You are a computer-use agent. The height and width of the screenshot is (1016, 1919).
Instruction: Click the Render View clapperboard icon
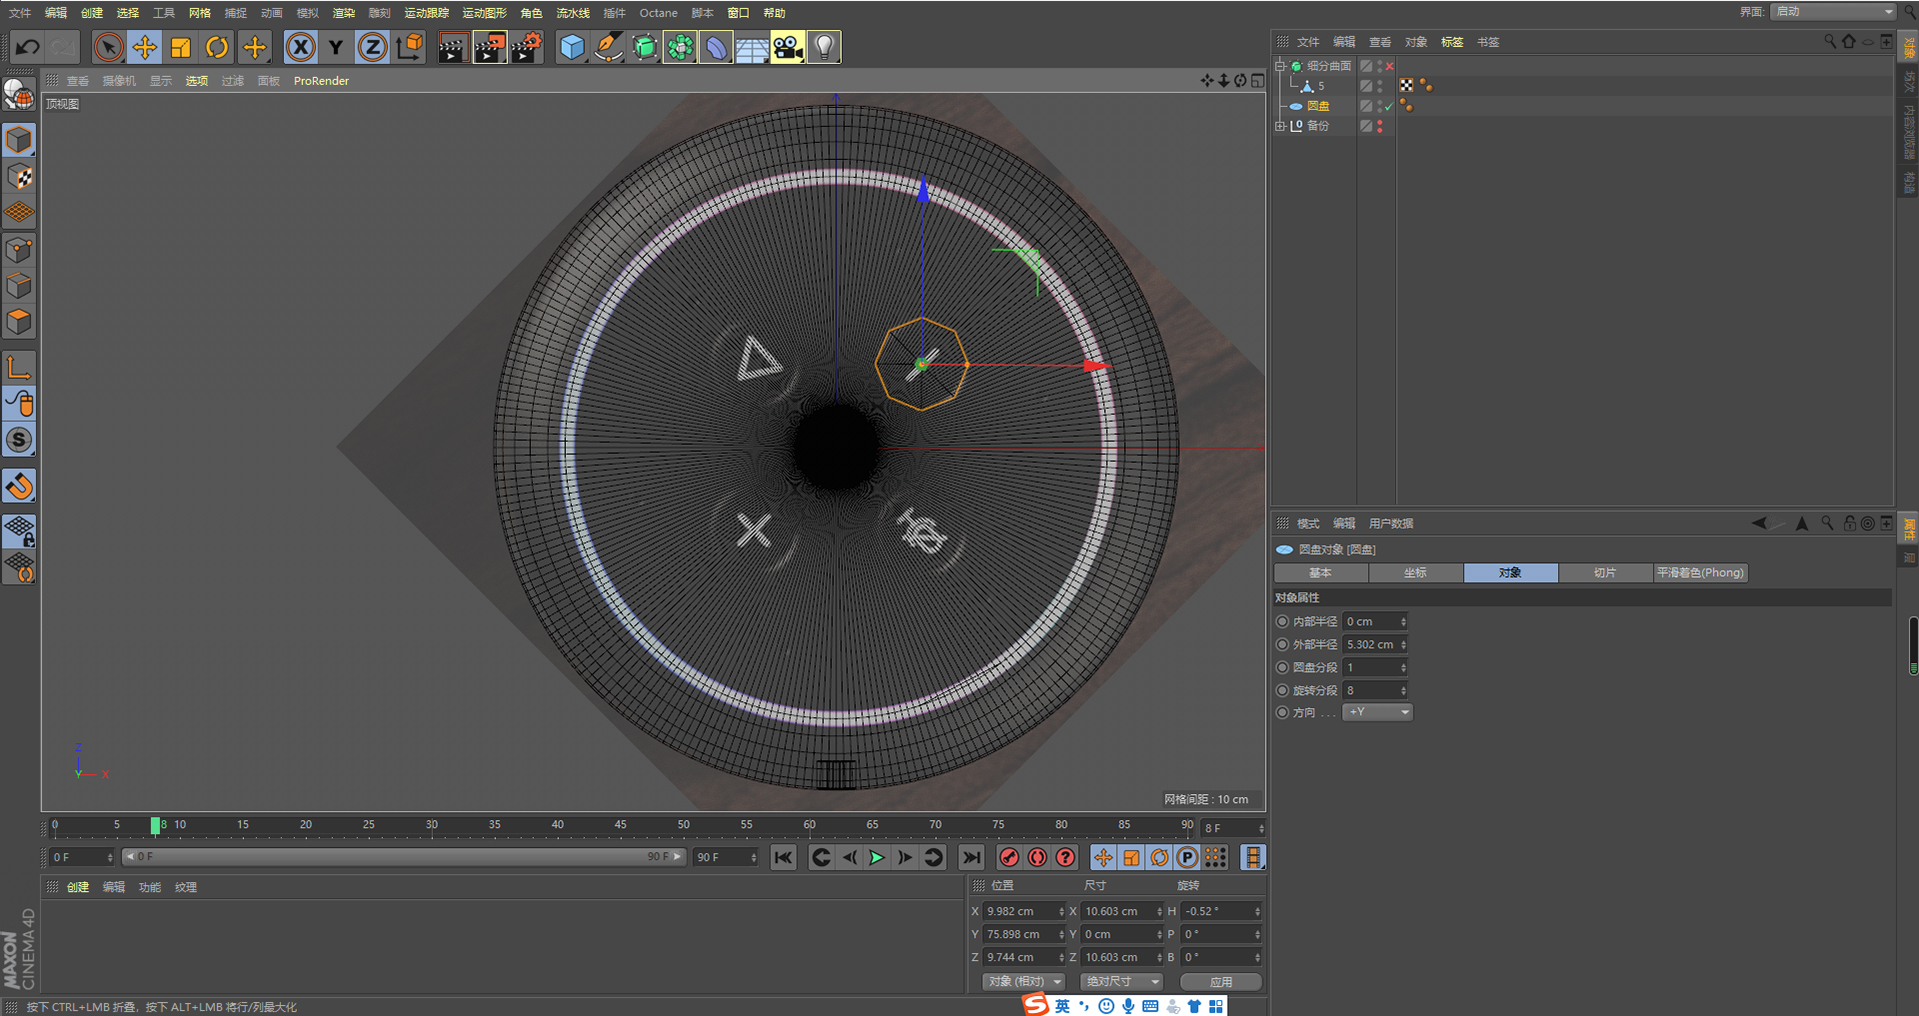[452, 47]
